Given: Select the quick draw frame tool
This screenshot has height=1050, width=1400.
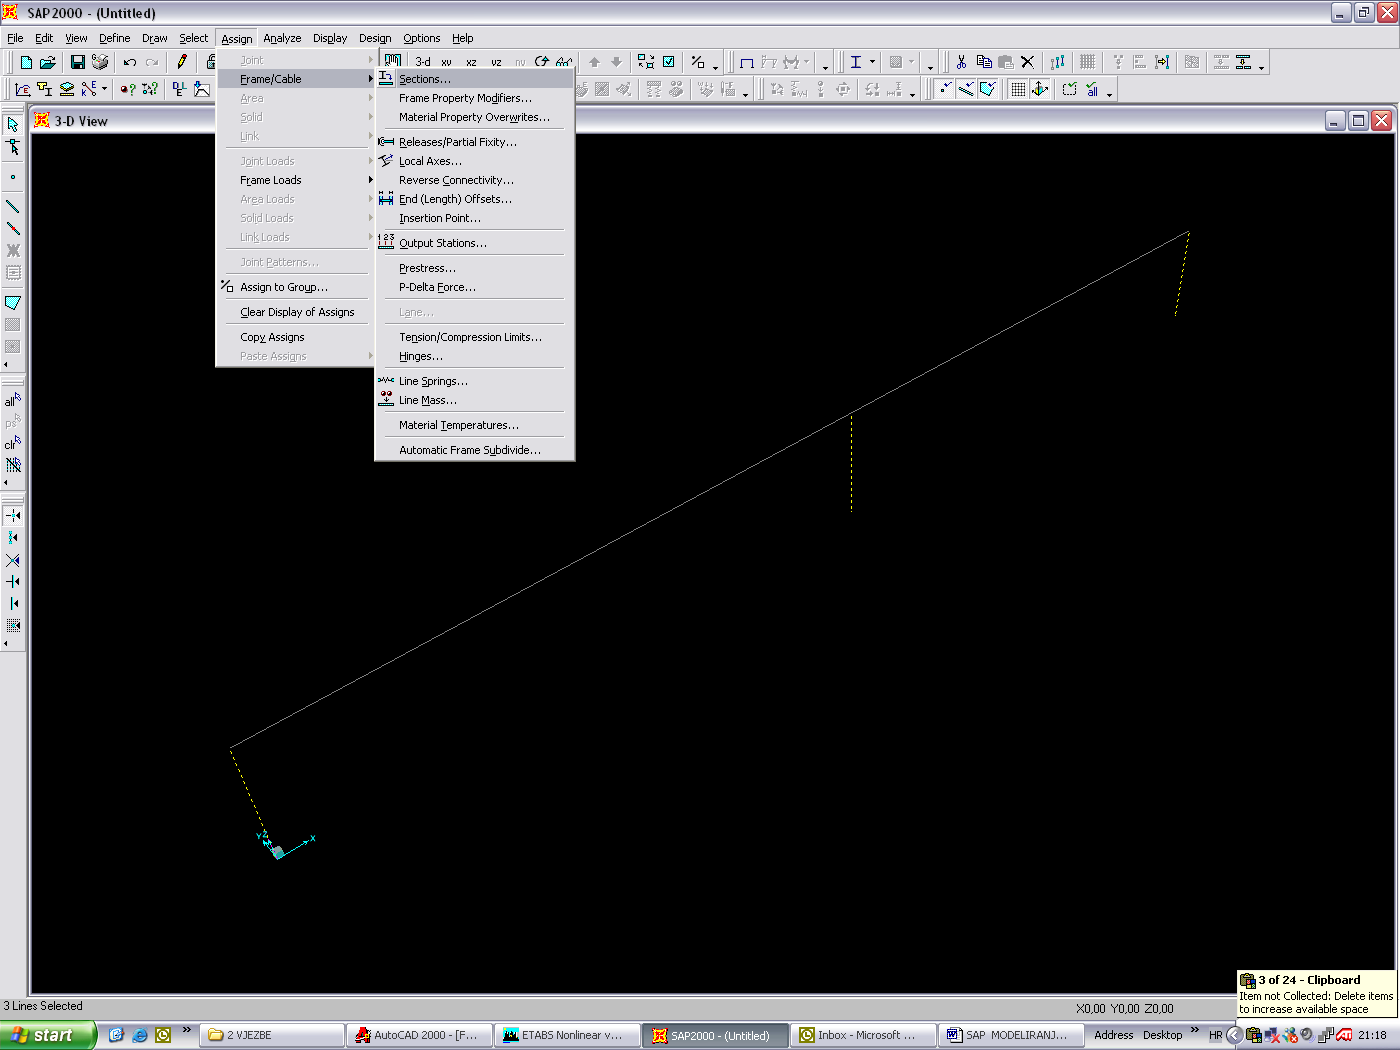Looking at the screenshot, I should tap(13, 228).
